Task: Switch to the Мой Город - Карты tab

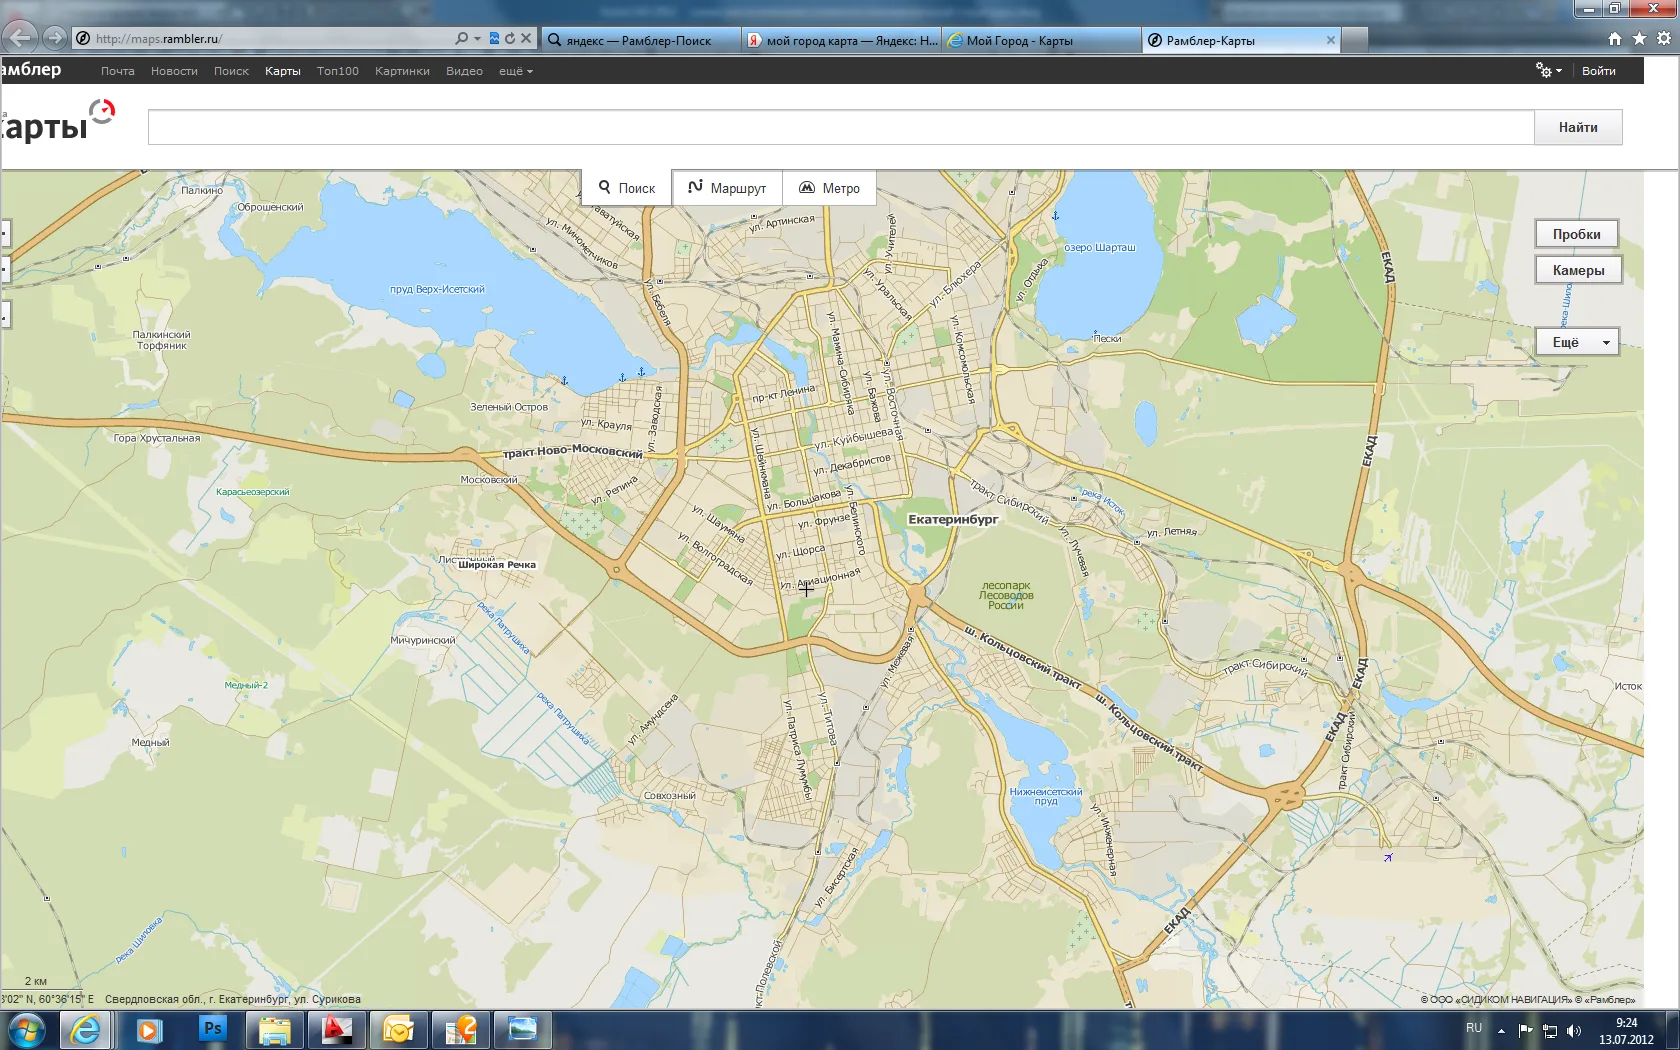Action: point(1040,41)
